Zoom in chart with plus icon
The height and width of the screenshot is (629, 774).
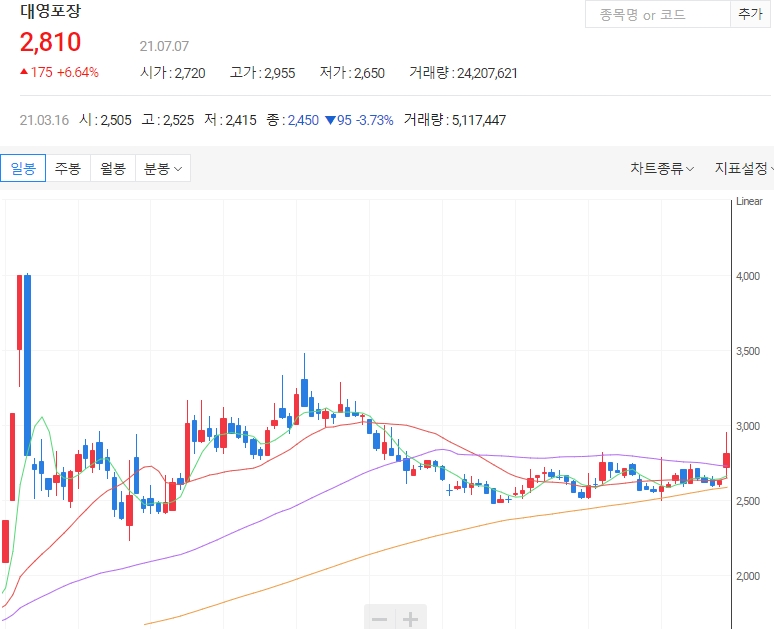click(411, 618)
